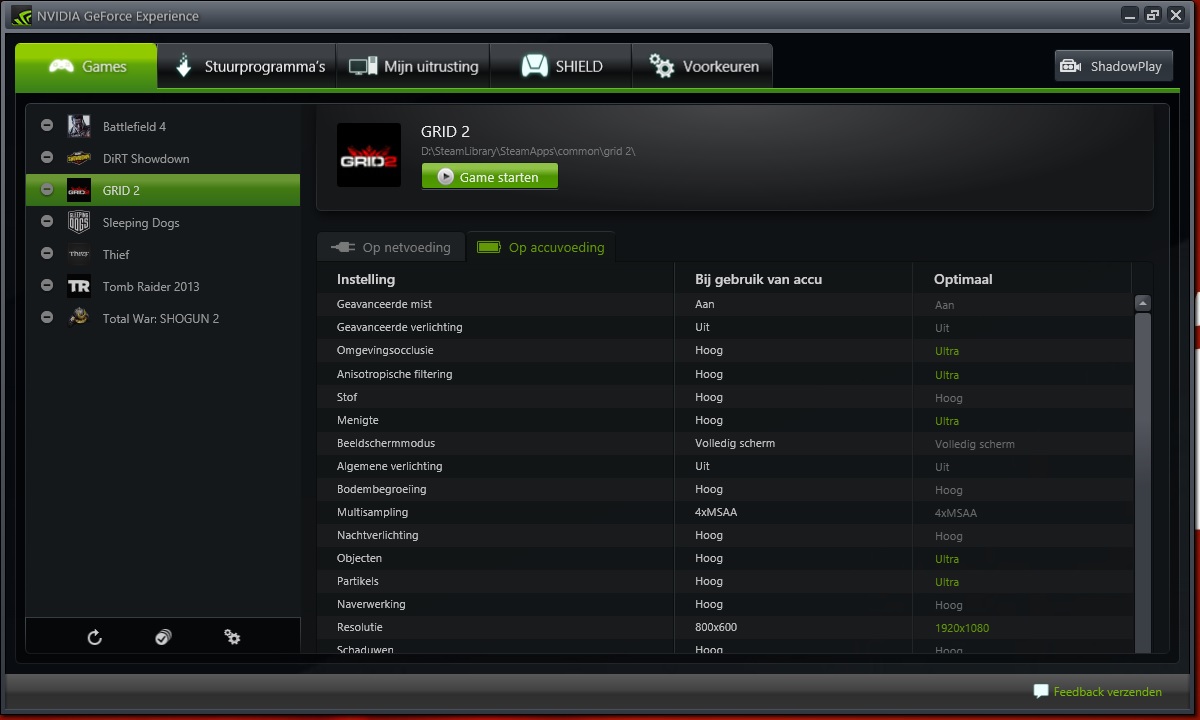Click the Total War SHOGUN 2 icon

point(79,318)
